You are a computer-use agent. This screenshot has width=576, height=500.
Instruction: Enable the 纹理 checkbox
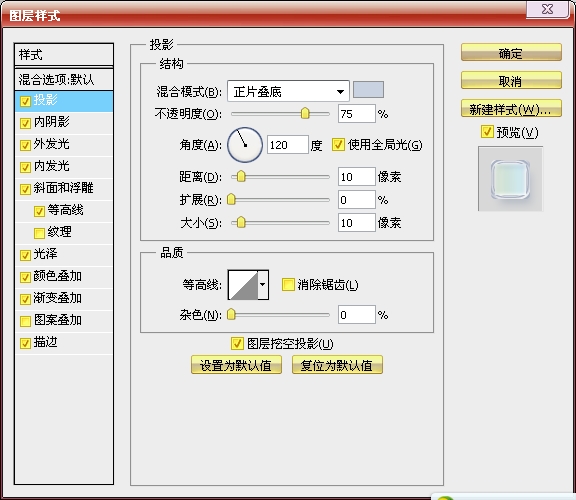click(x=39, y=233)
